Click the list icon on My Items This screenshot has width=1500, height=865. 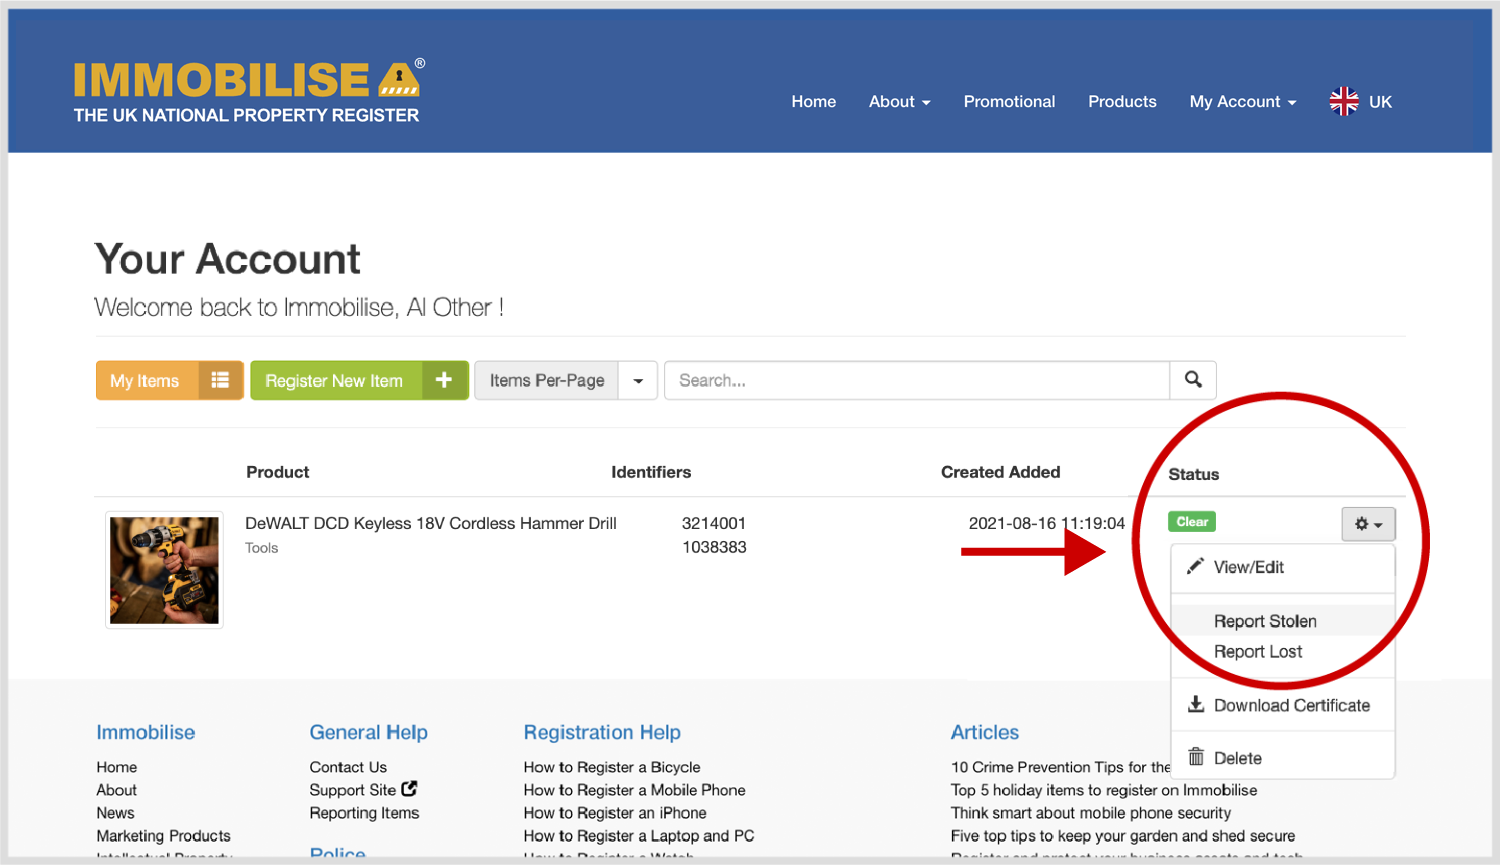coord(220,380)
